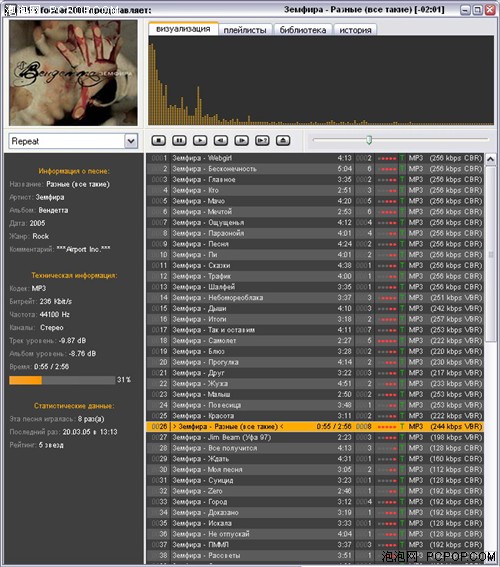Image resolution: width=500 pixels, height=567 pixels.
Task: Click the Вендетта album cover art
Action: click(73, 73)
